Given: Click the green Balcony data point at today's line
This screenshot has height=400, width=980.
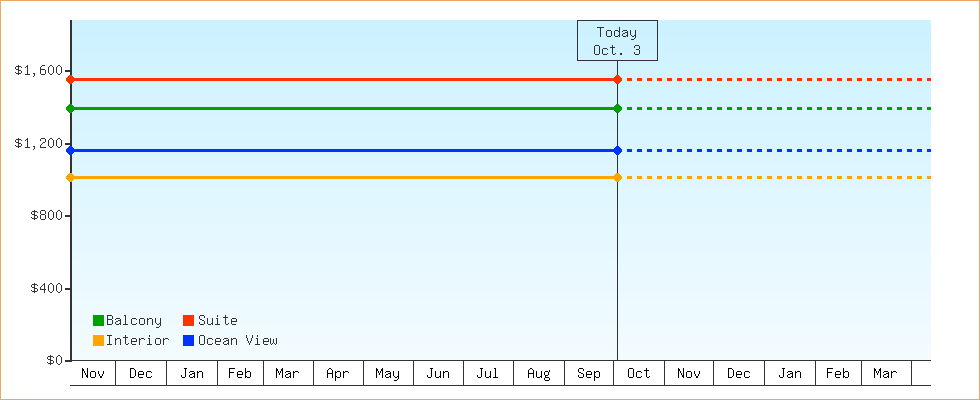Looking at the screenshot, I should pyautogui.click(x=617, y=108).
